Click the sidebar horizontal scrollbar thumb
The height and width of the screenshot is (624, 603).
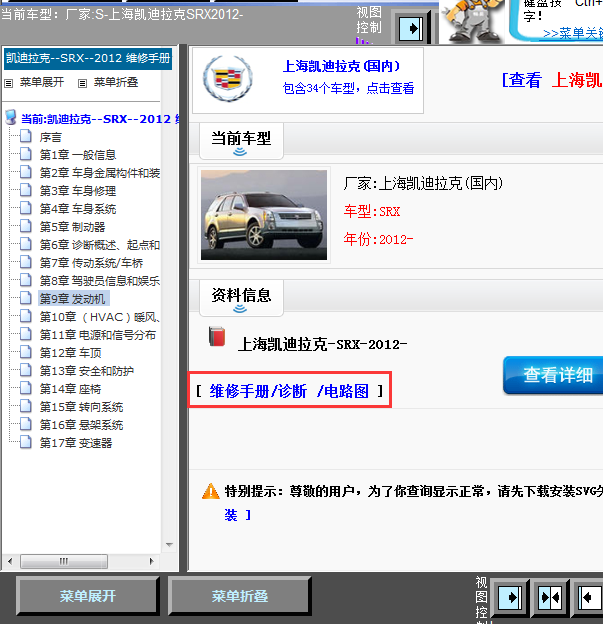point(64,562)
